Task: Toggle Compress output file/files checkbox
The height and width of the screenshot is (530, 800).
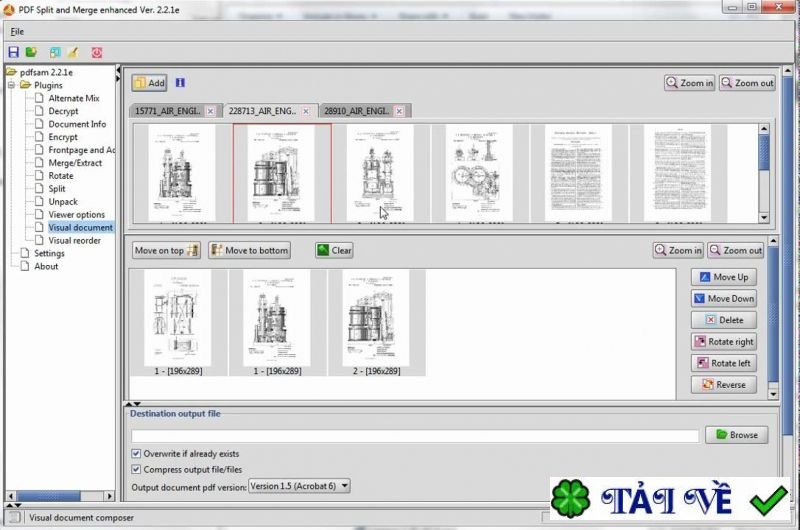Action: 136,469
